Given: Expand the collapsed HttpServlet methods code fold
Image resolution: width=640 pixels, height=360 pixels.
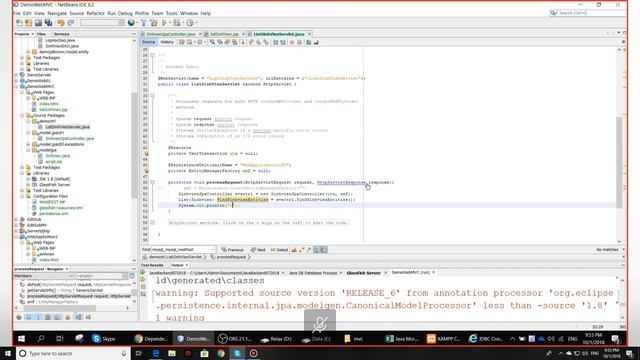Looking at the screenshot, I should pos(153,223).
